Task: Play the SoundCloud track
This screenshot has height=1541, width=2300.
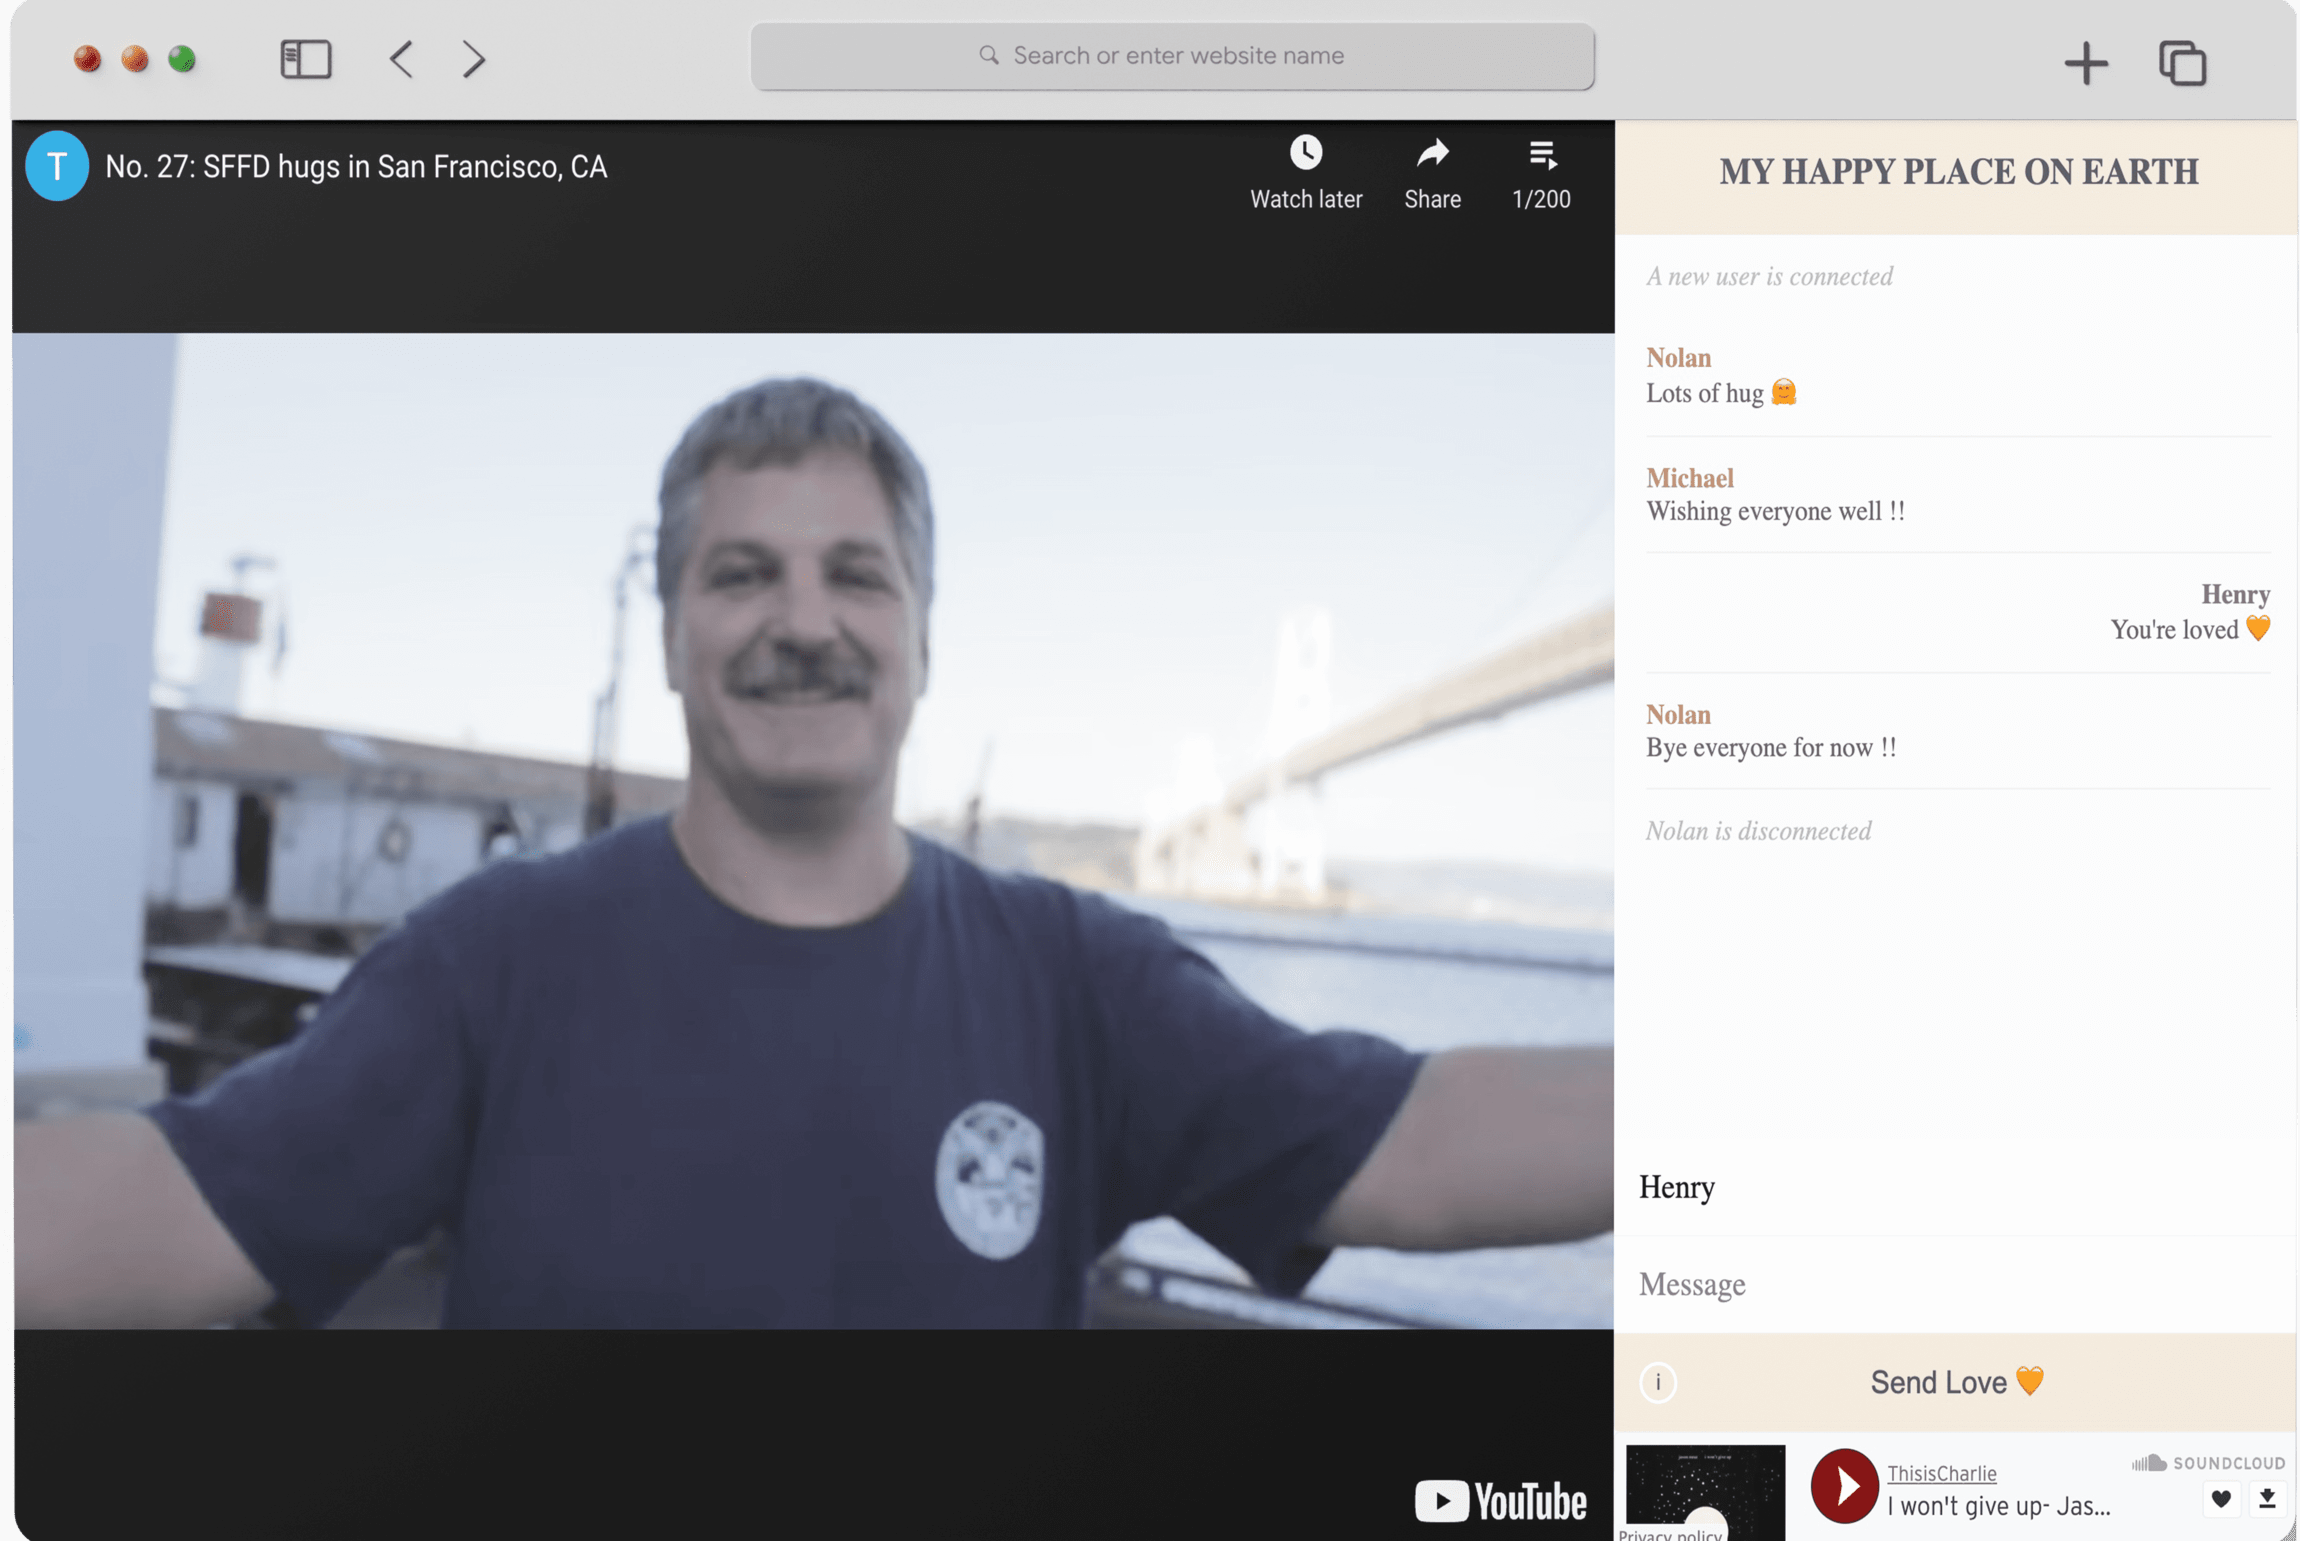Action: [x=1843, y=1486]
